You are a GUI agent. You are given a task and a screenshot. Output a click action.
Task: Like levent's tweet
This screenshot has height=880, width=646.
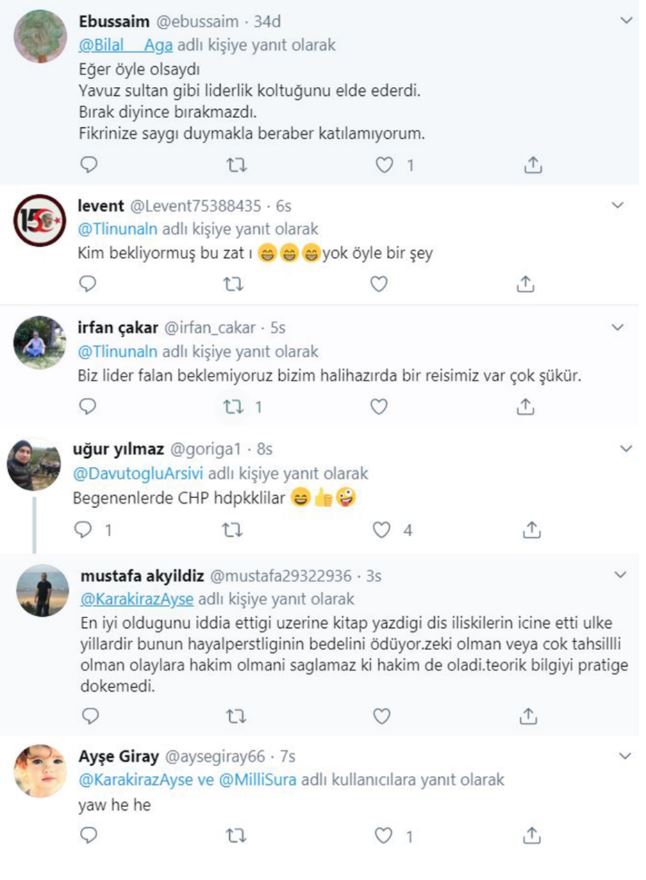point(379,284)
